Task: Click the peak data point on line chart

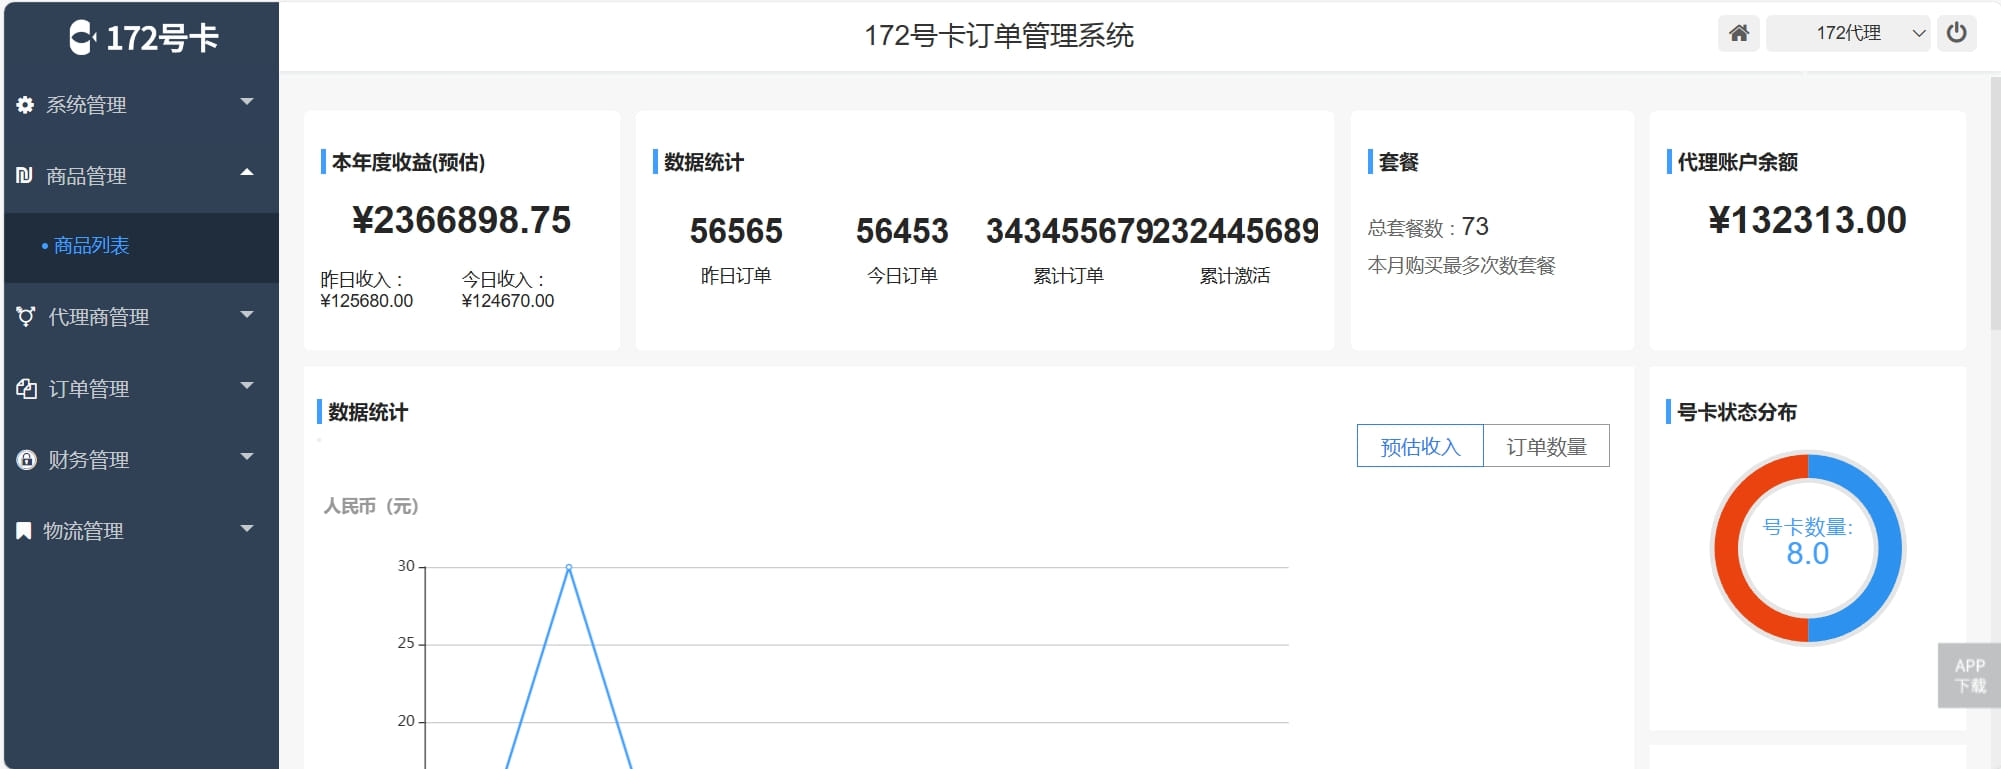Action: [569, 567]
